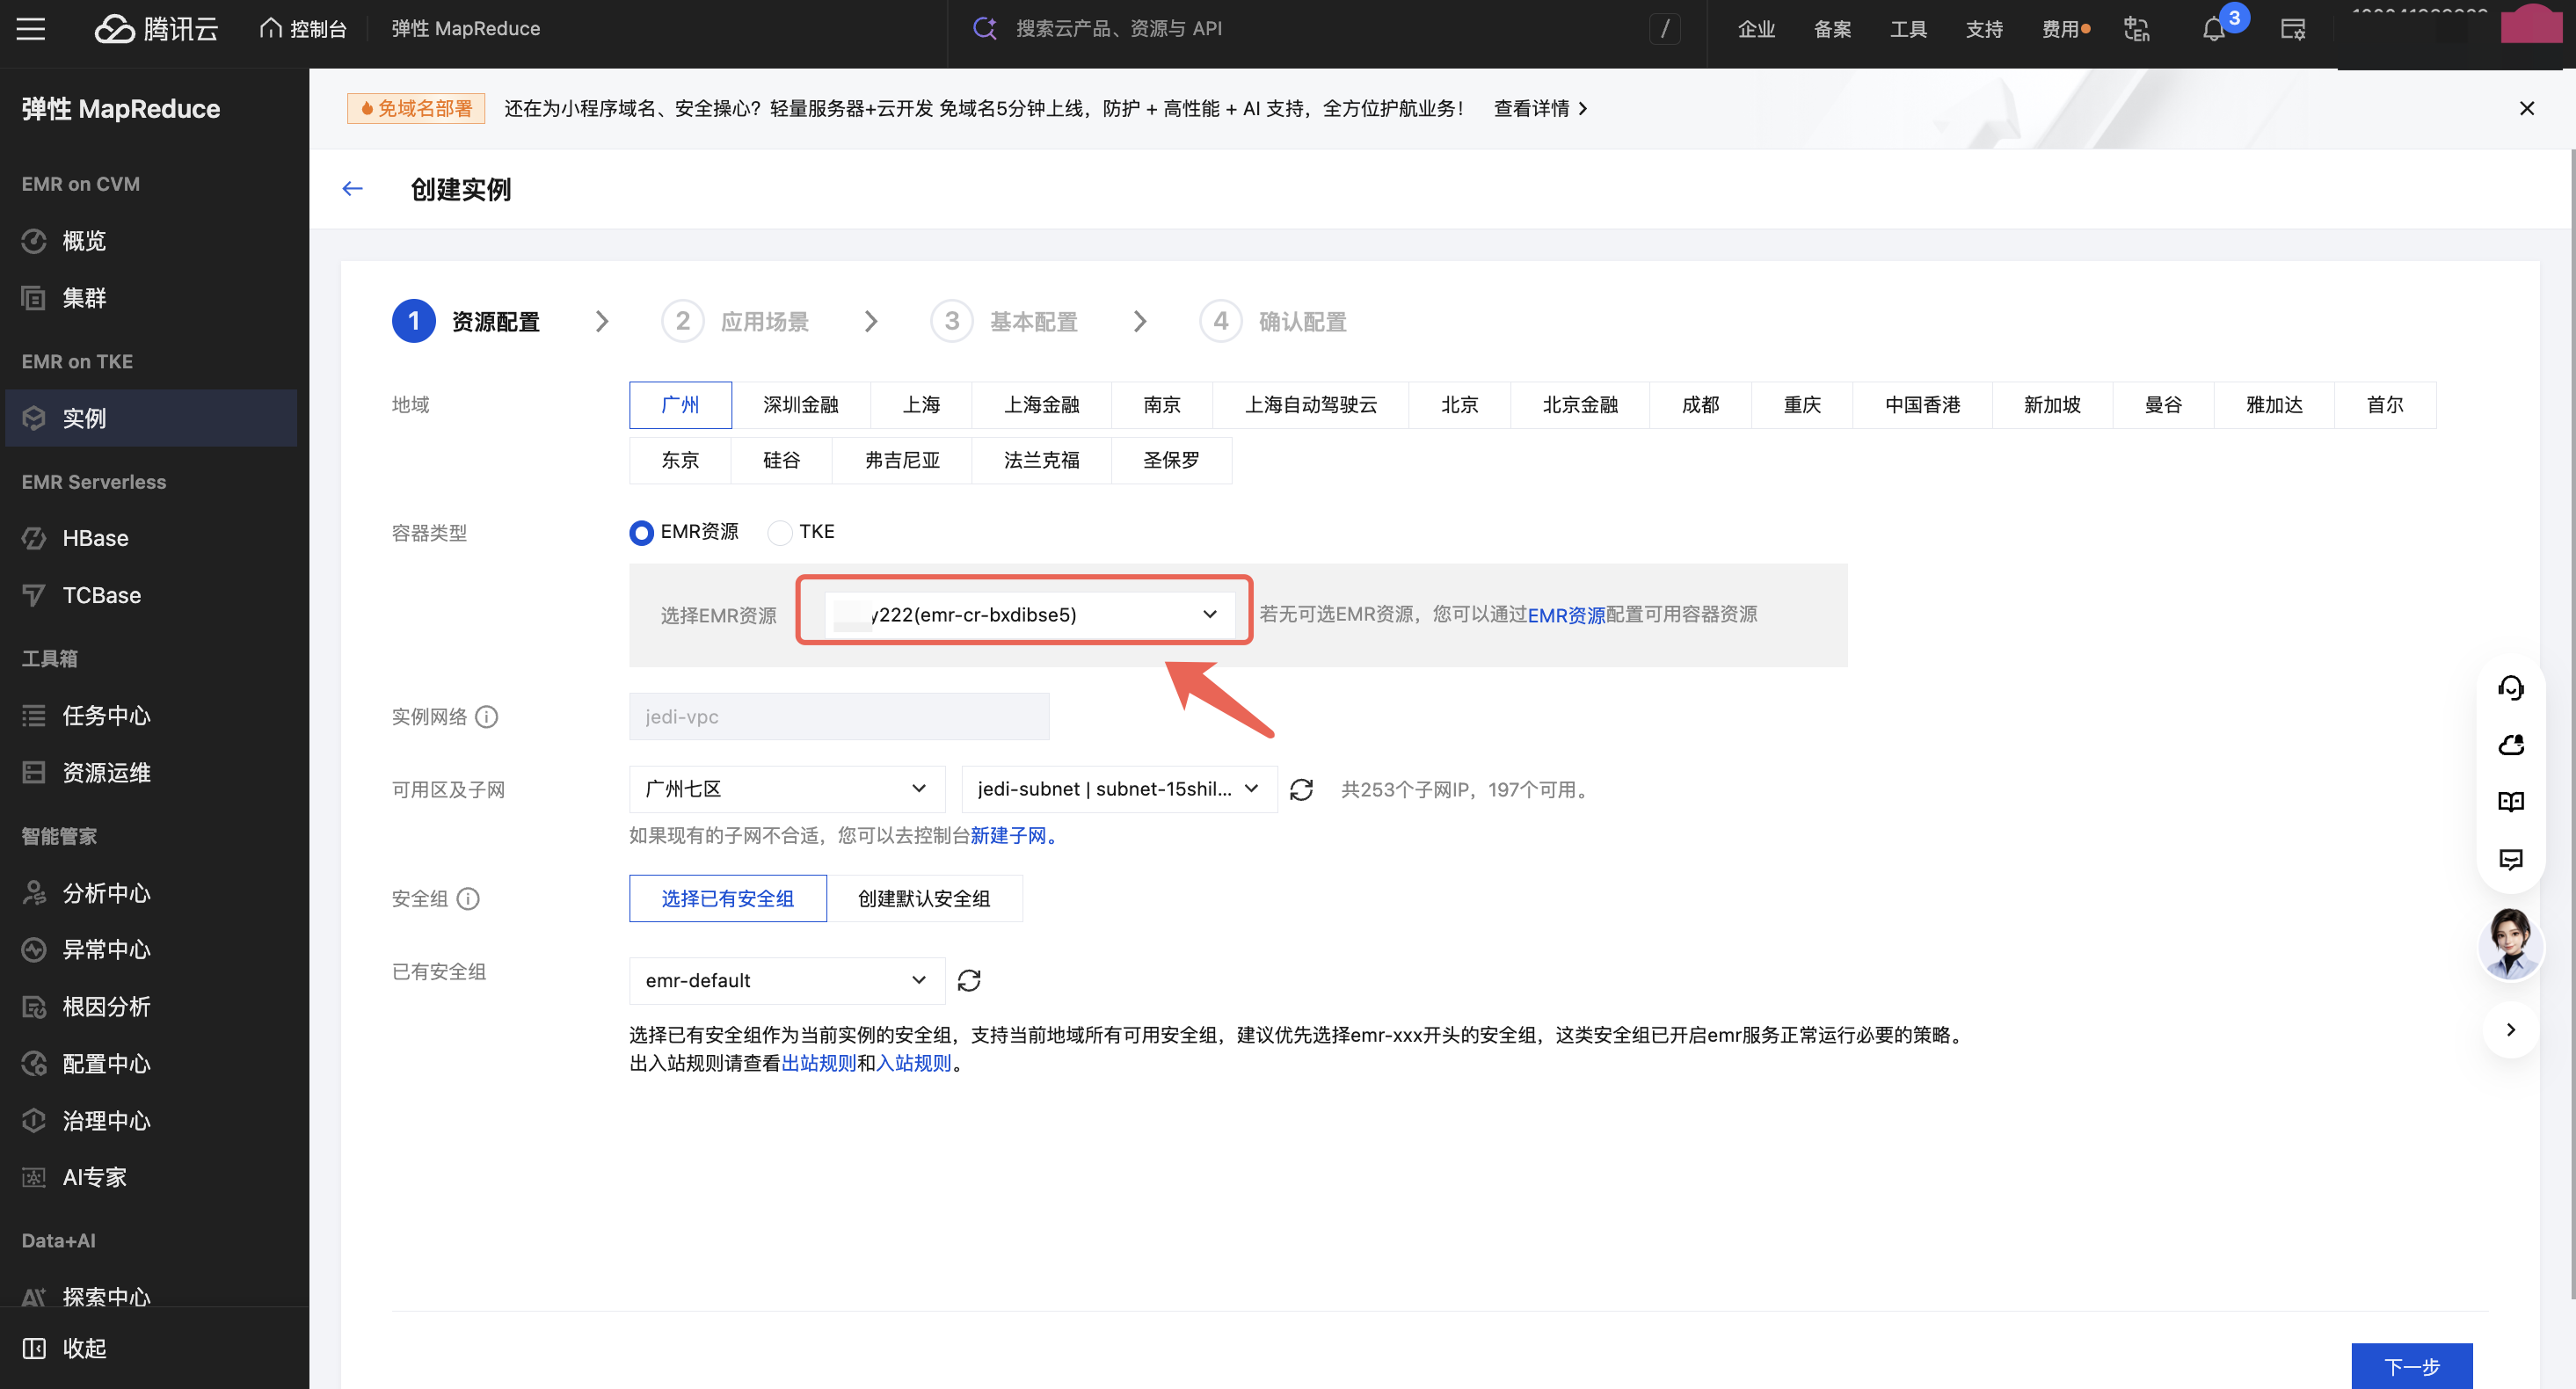Show info tooltip for 安全组
2576x1389 pixels.
pyautogui.click(x=468, y=898)
